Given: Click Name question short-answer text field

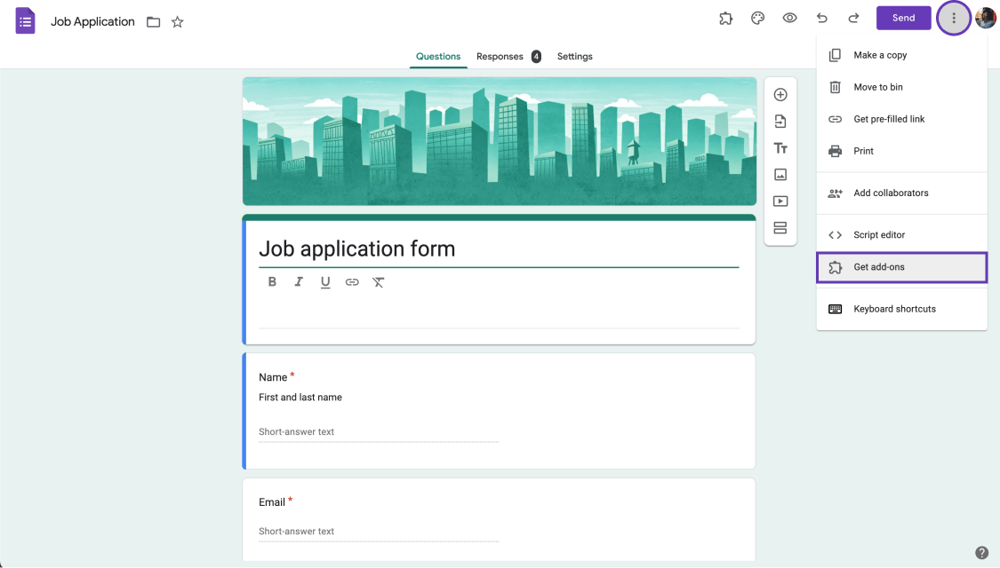Looking at the screenshot, I should (x=378, y=432).
